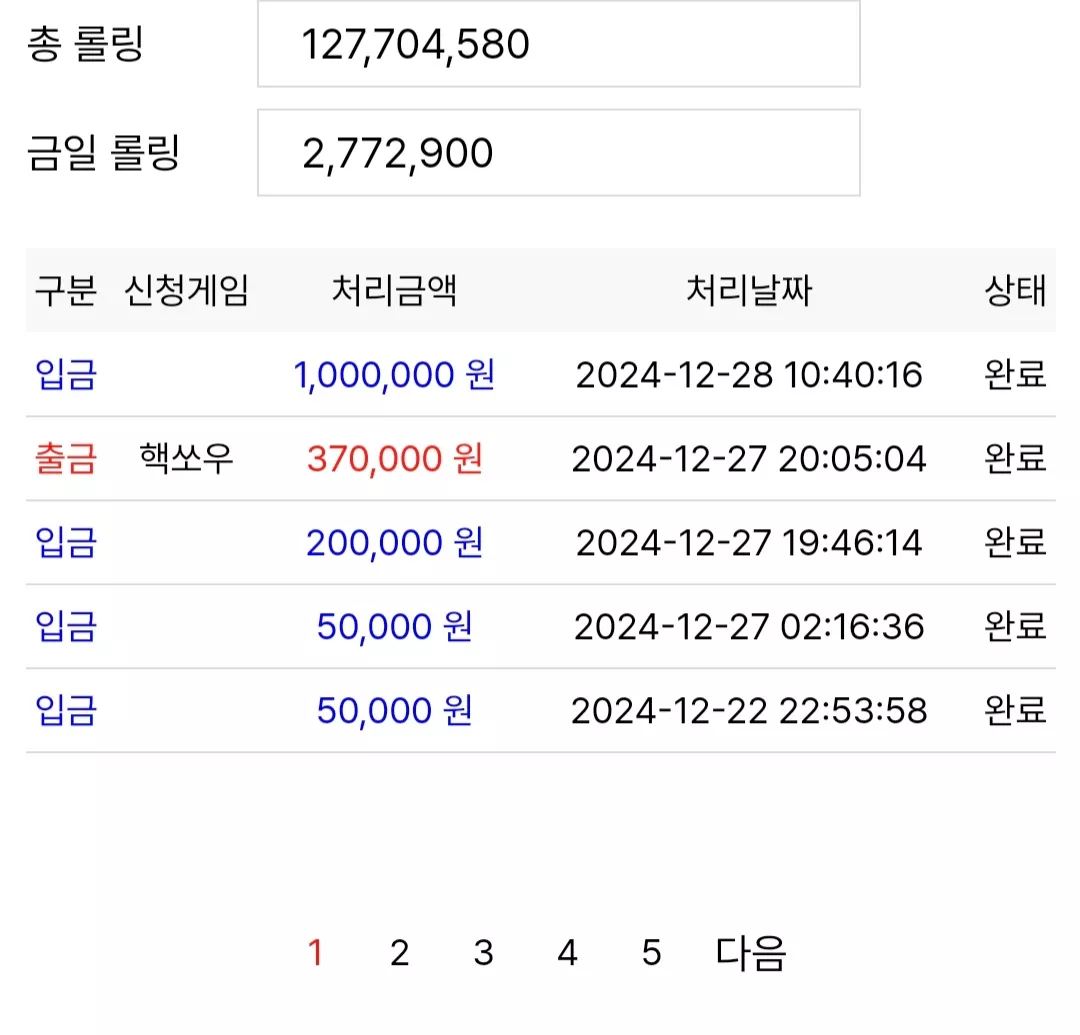The height and width of the screenshot is (1035, 1080).
Task: Click the 370,000 원 withdrawal amount
Action: click(x=395, y=459)
